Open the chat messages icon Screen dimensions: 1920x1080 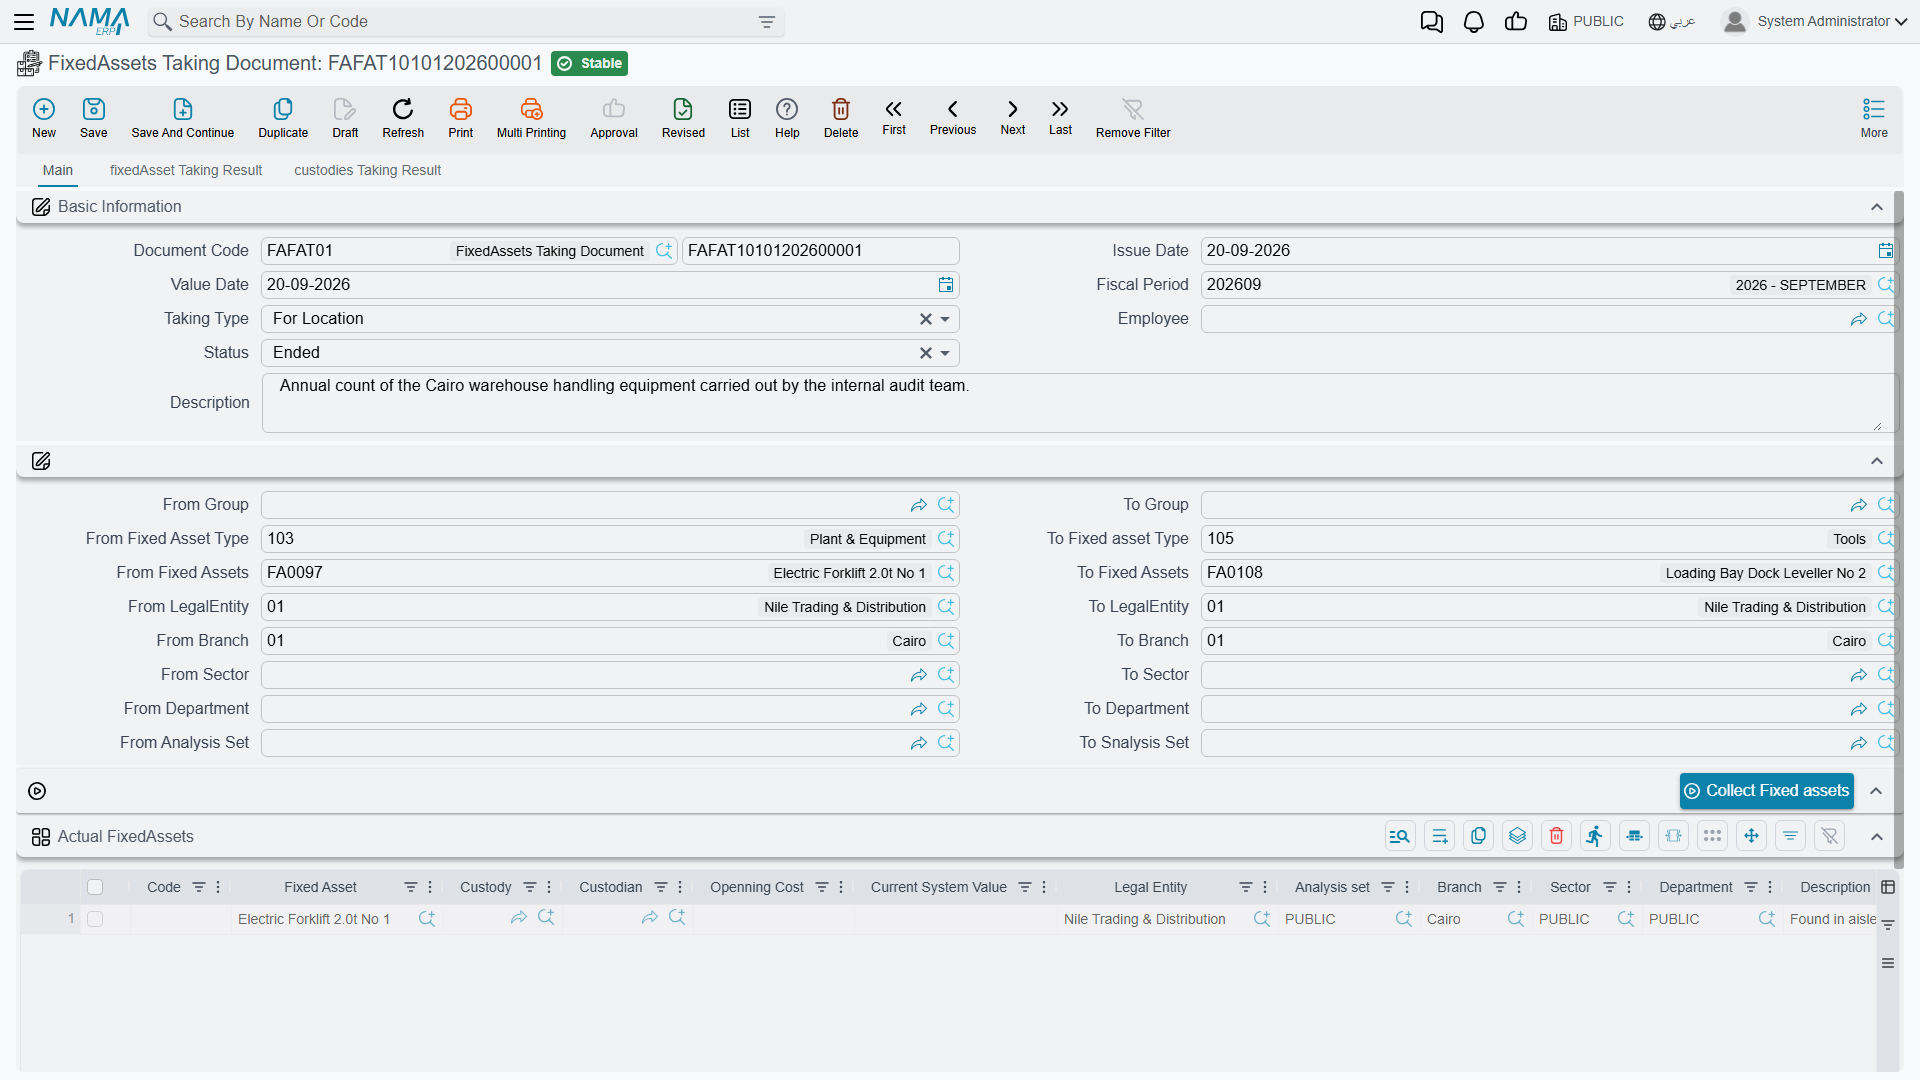pyautogui.click(x=1432, y=22)
